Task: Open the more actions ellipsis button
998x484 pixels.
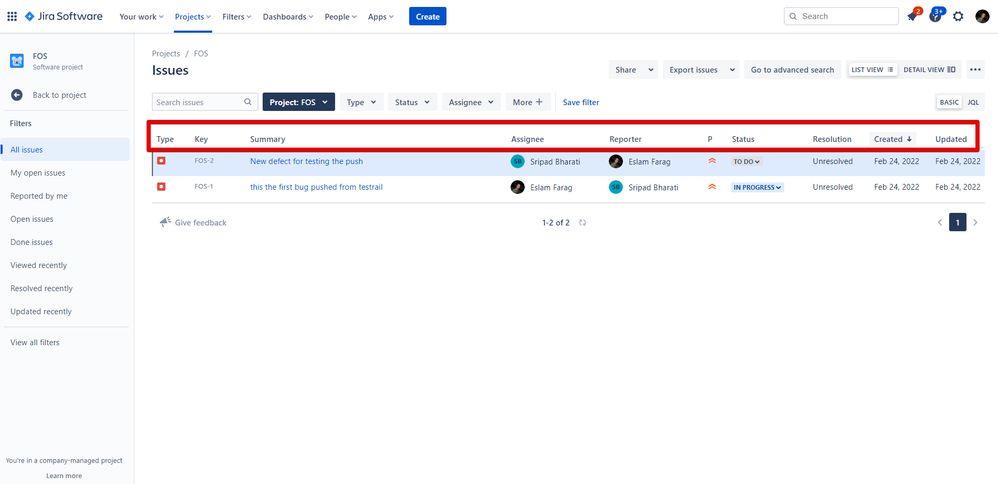Action: (x=975, y=70)
